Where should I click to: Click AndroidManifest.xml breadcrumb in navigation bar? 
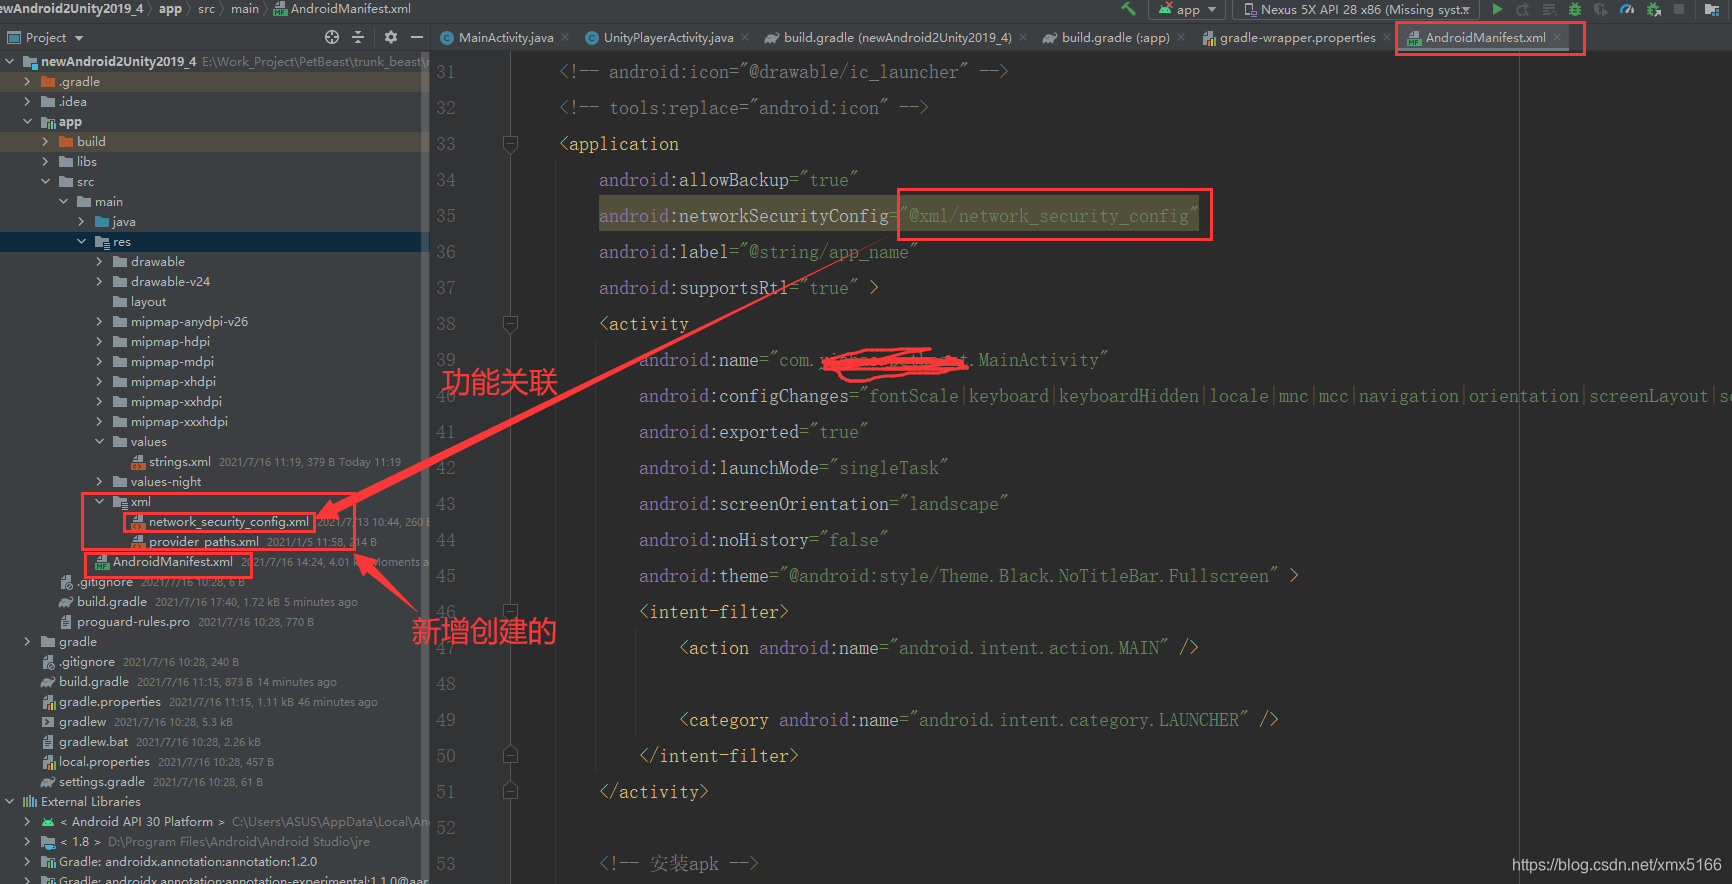pyautogui.click(x=342, y=9)
